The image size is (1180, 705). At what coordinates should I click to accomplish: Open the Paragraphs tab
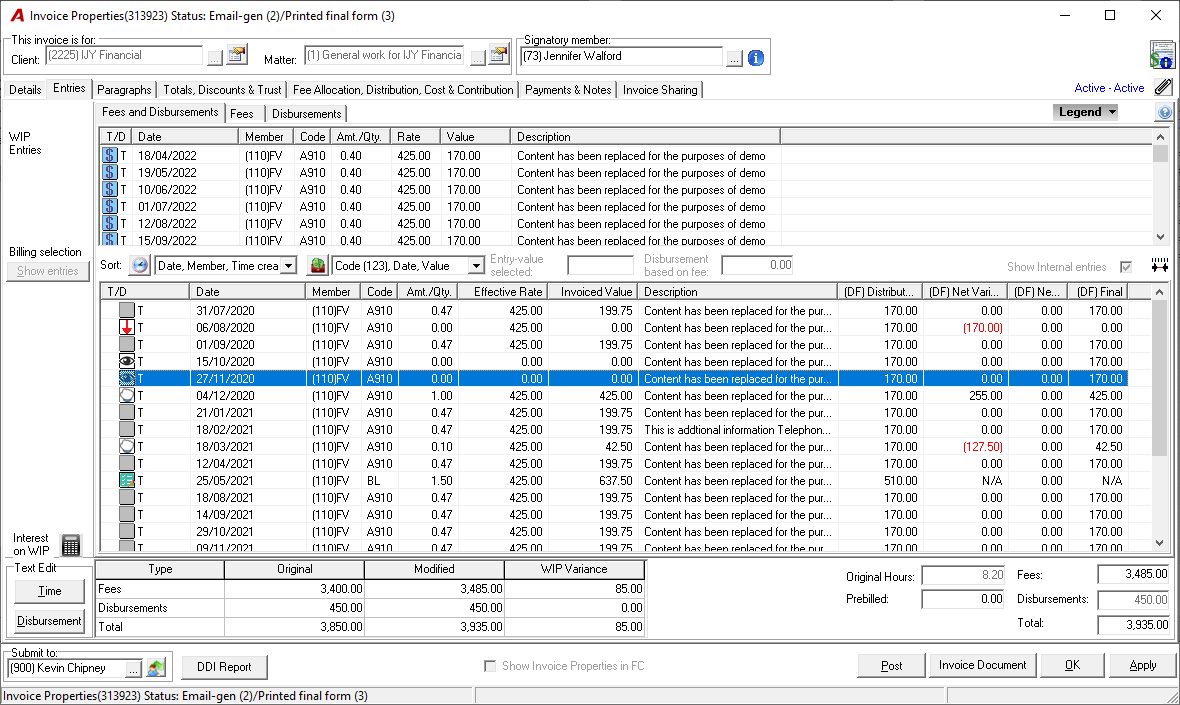tap(124, 90)
